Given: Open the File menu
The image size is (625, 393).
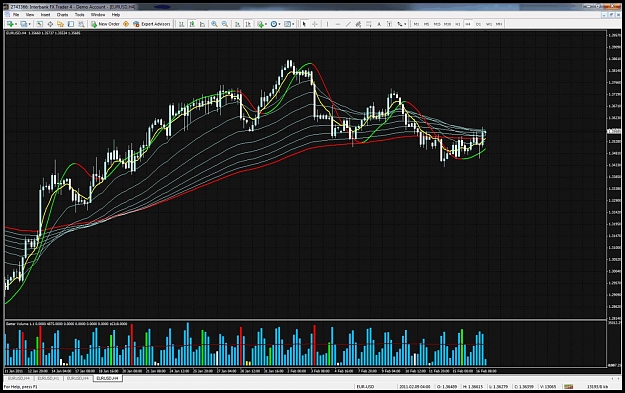Looking at the screenshot, I should pyautogui.click(x=16, y=14).
